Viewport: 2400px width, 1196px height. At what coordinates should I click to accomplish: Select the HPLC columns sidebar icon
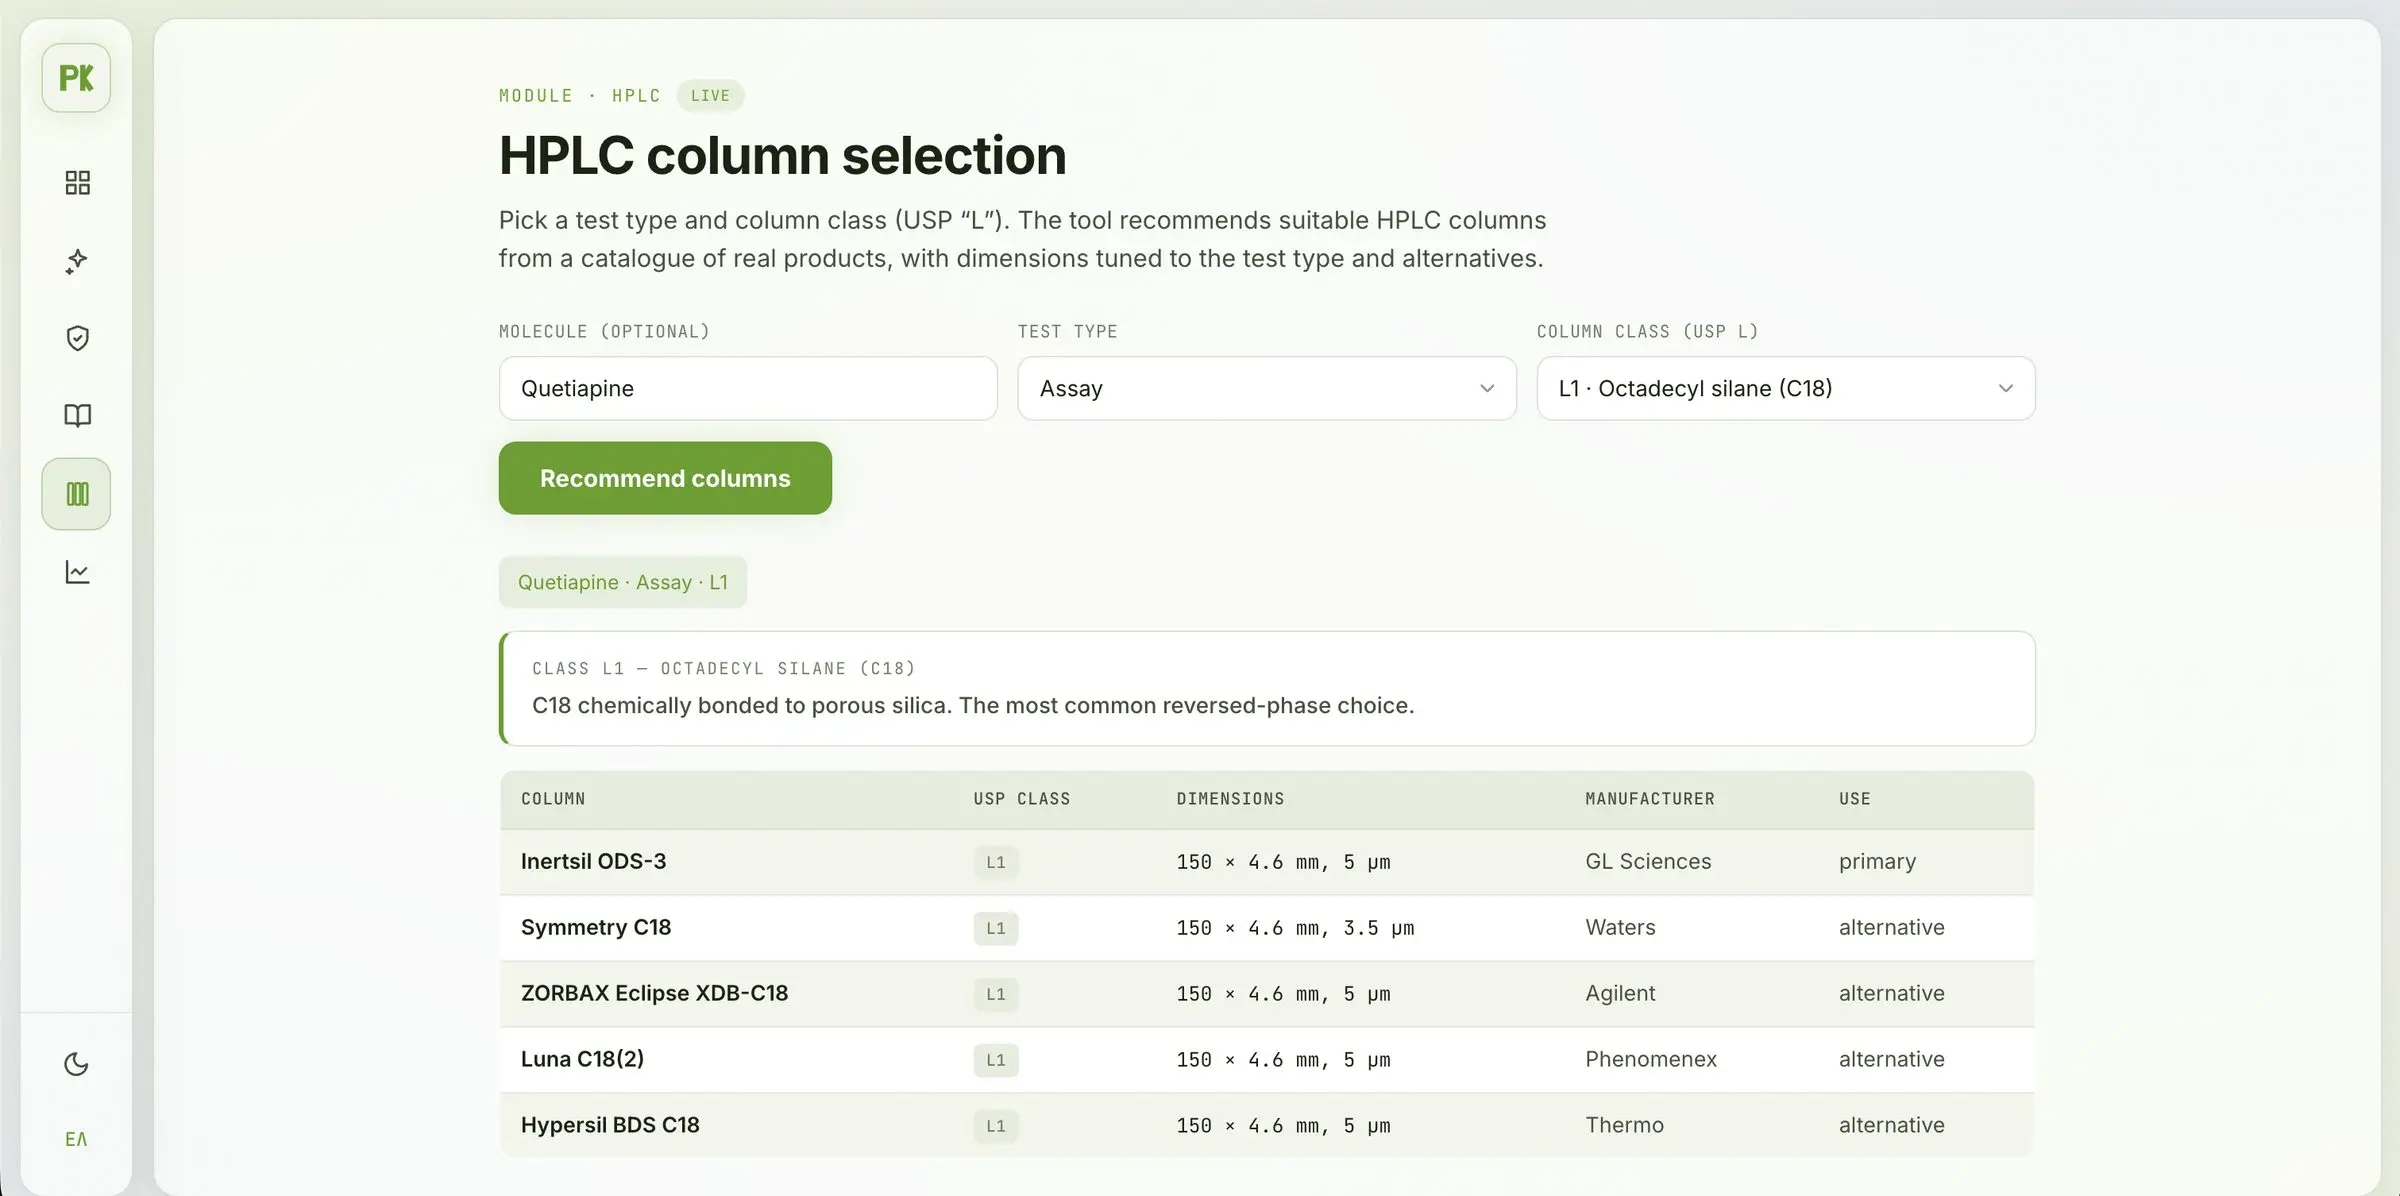coord(76,494)
